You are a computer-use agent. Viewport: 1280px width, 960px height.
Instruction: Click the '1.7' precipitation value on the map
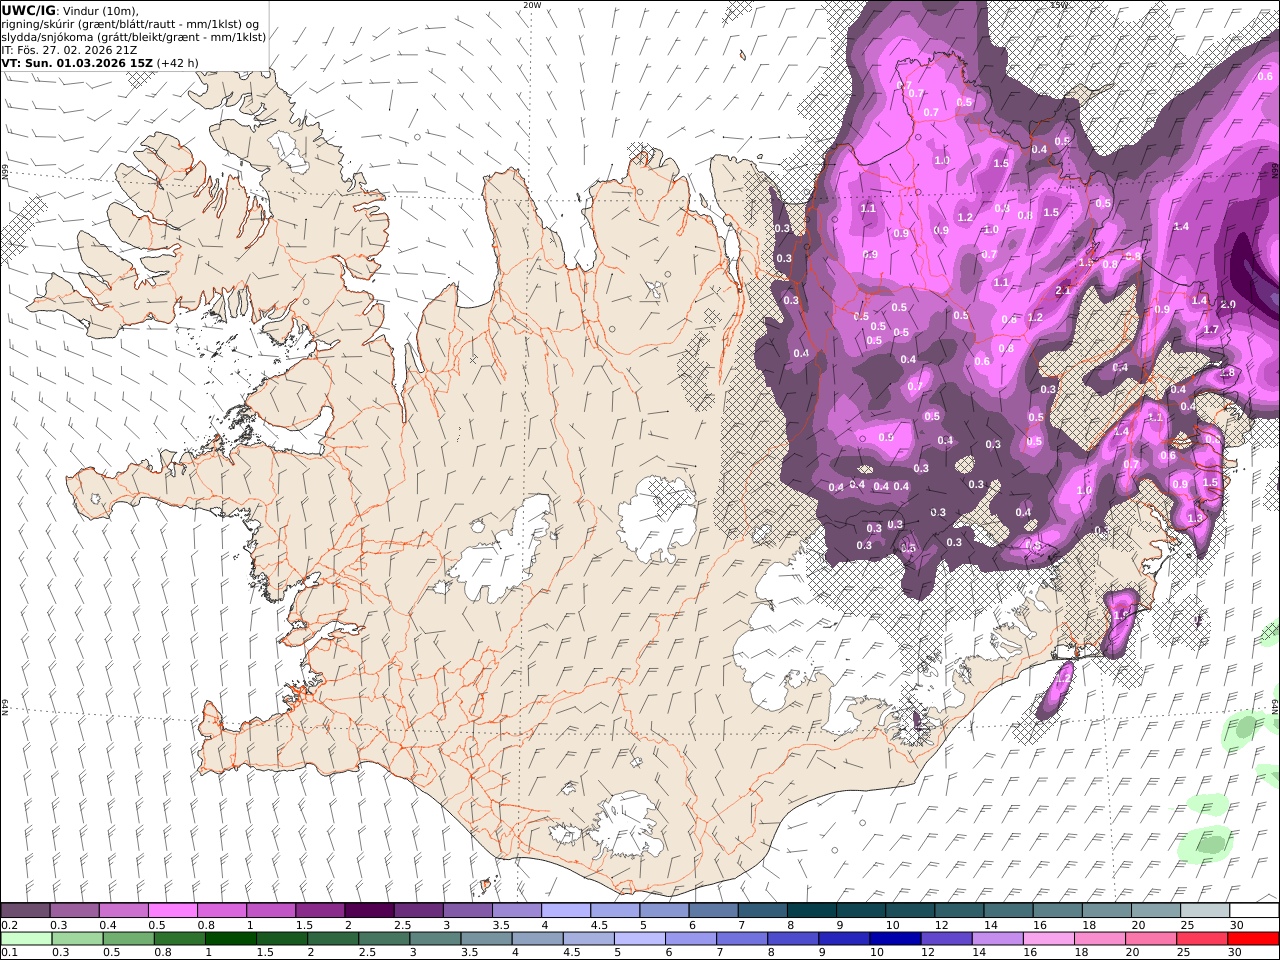pos(1211,329)
